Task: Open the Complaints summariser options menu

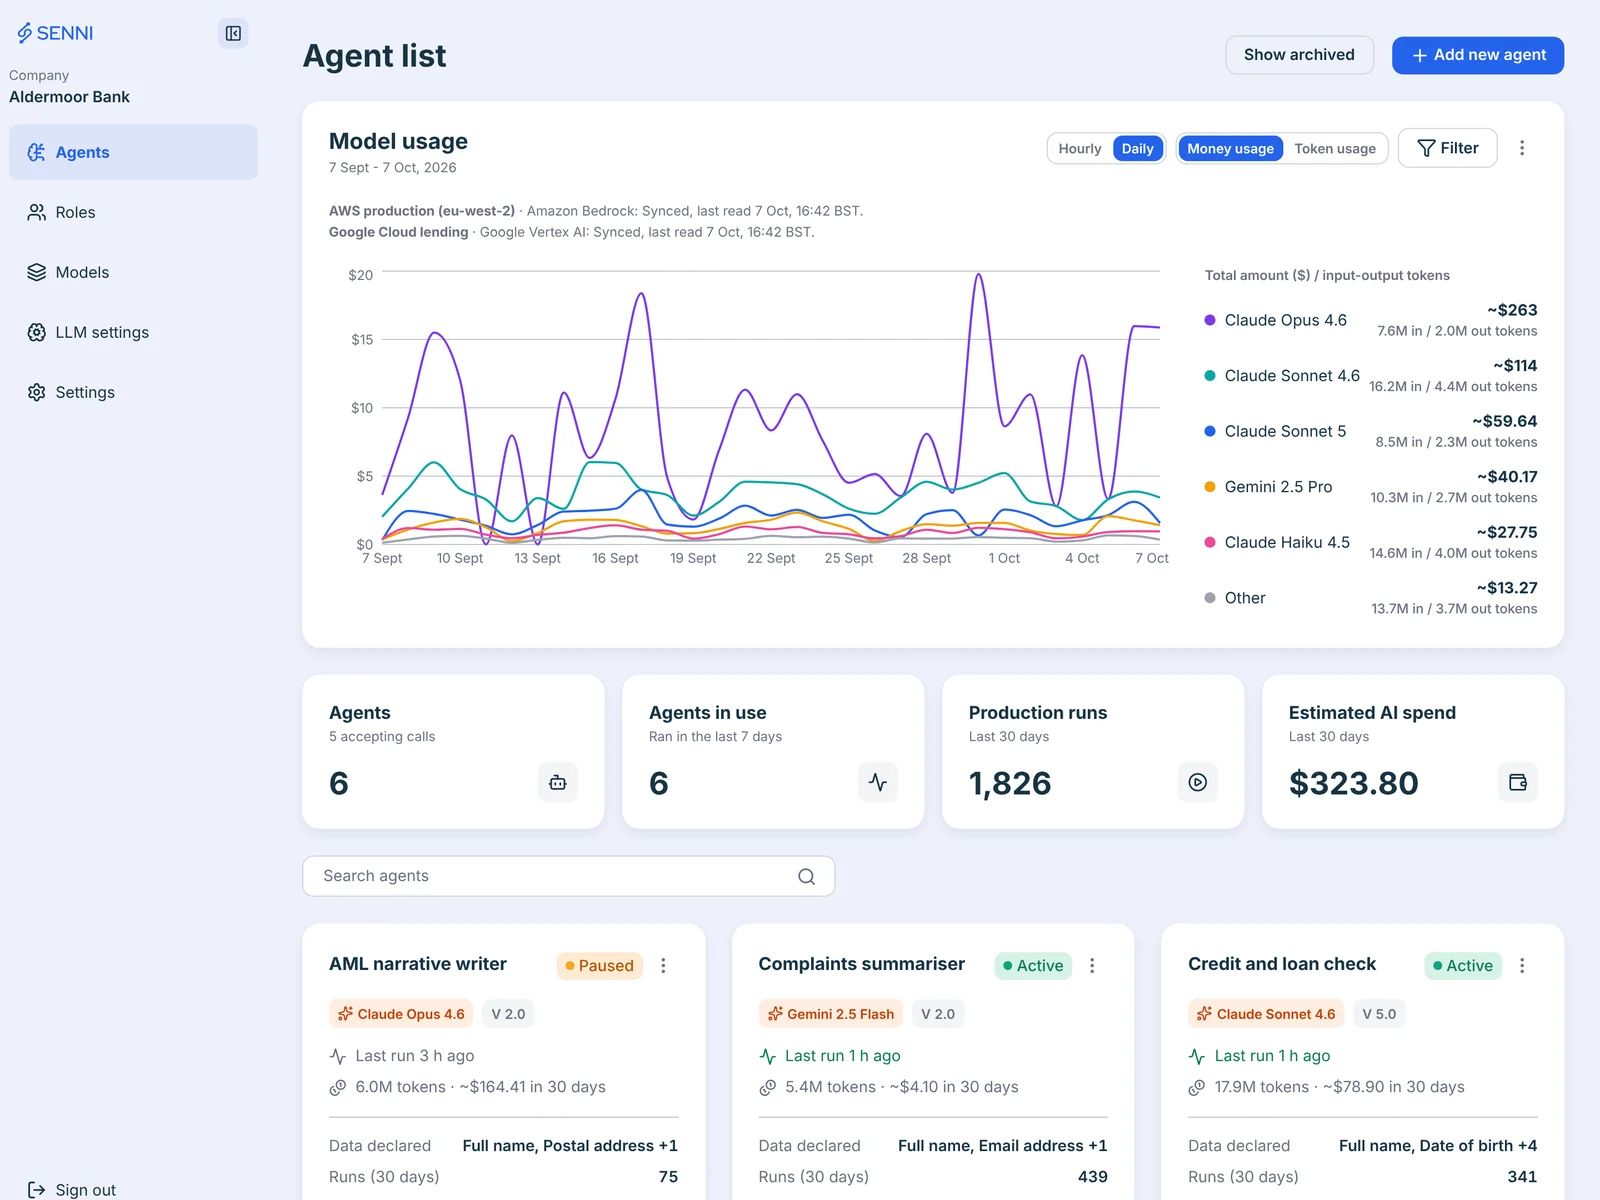Action: pyautogui.click(x=1092, y=965)
